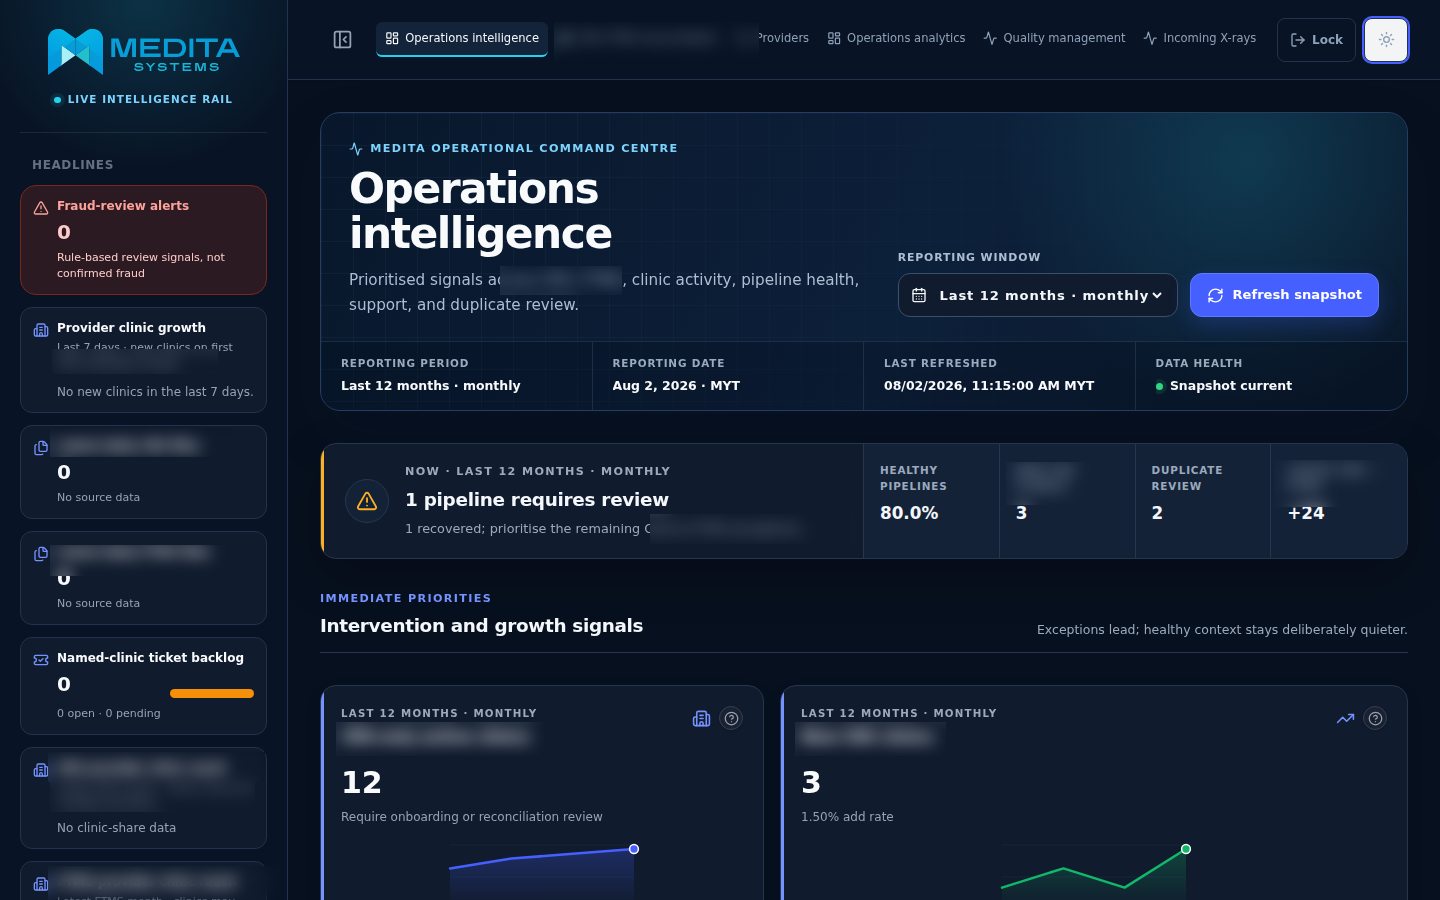Open the Fraud-review alerts card
This screenshot has height=900, width=1440.
(x=143, y=240)
